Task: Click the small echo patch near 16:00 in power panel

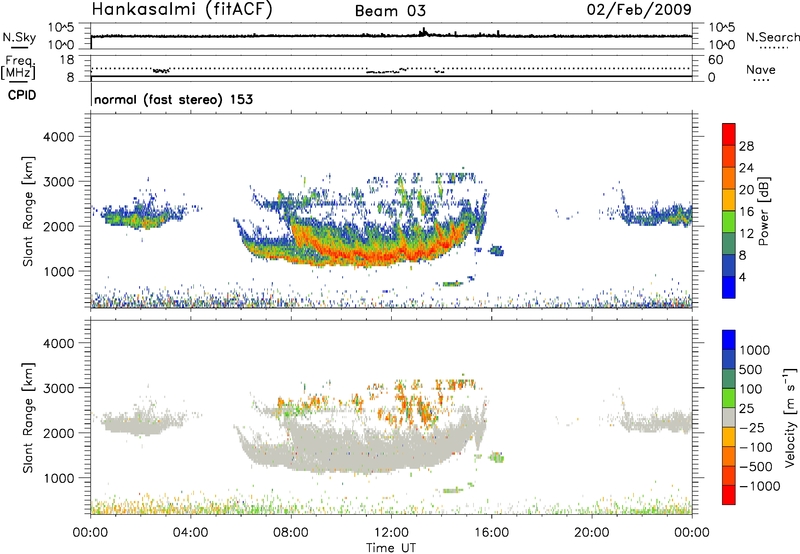Action: click(x=496, y=250)
